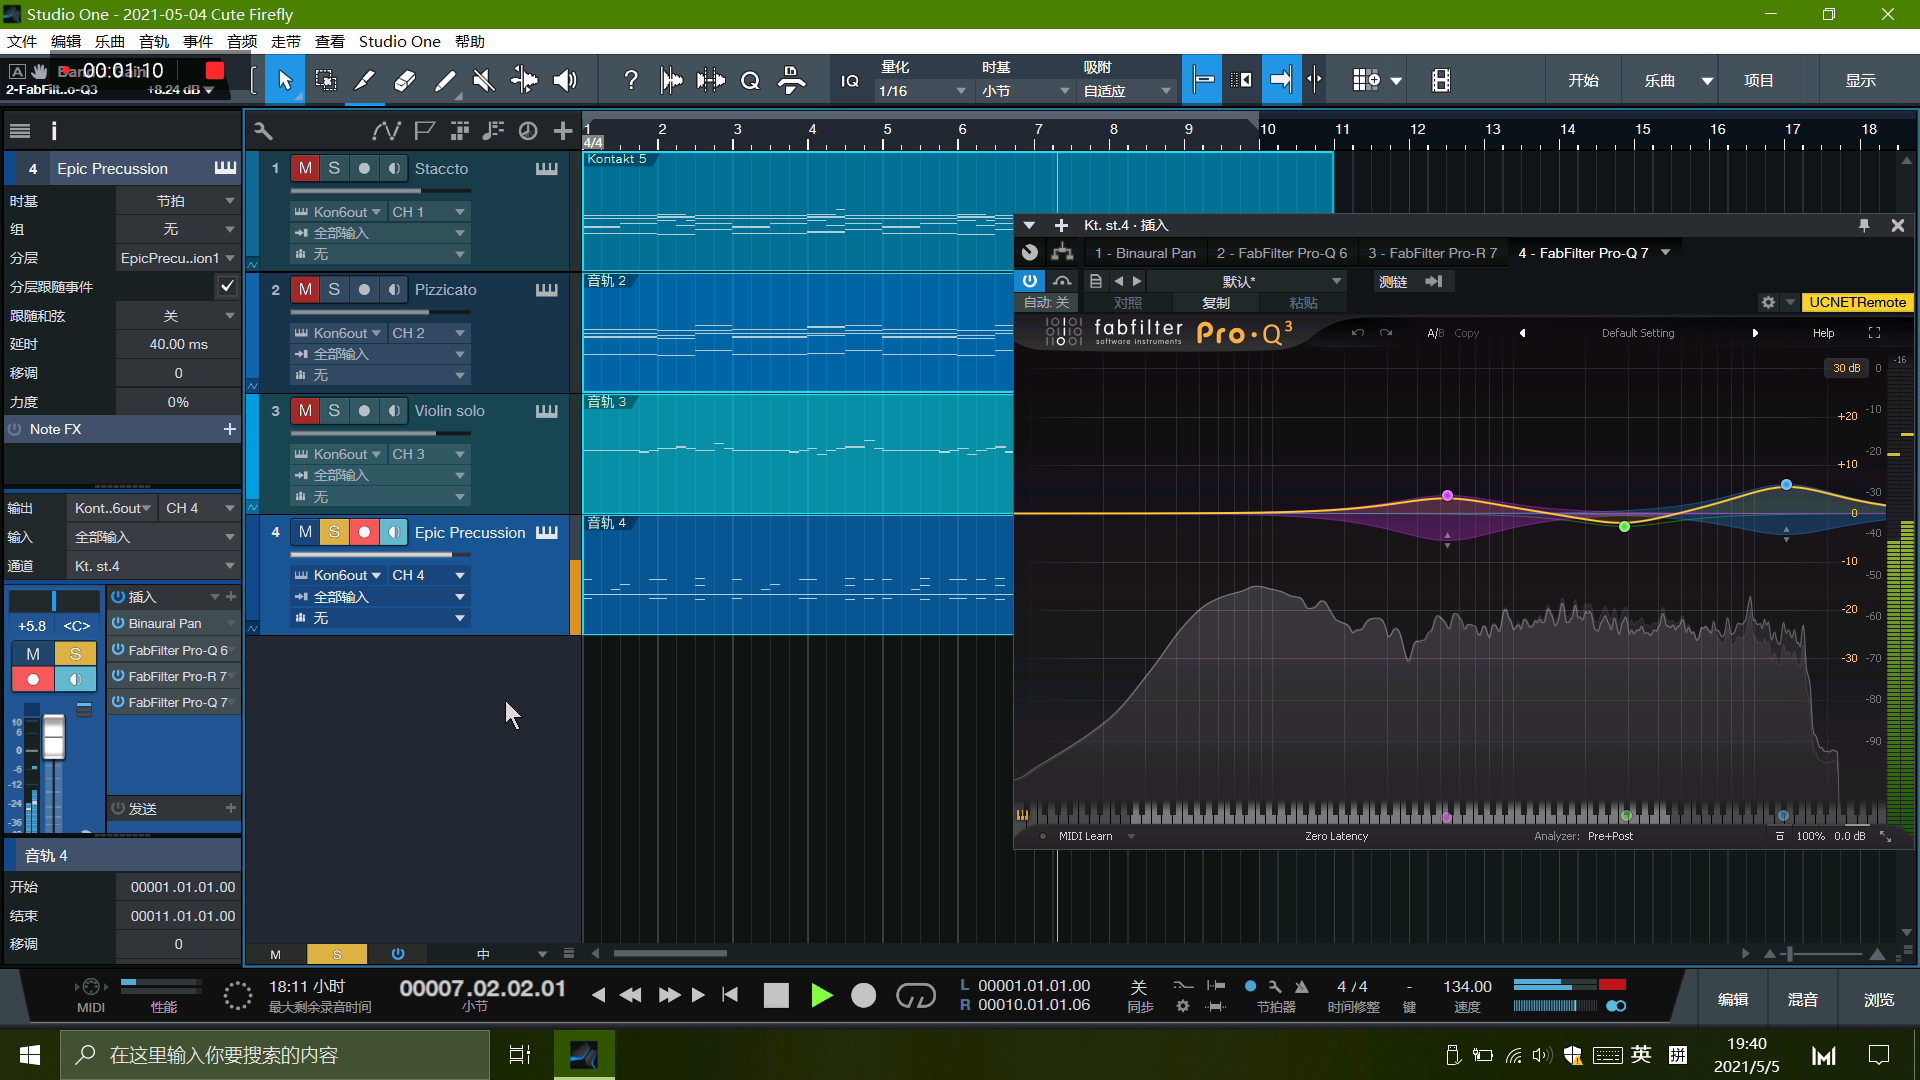The image size is (1920, 1080).
Task: Add a new track with plus icon
Action: pos(563,131)
